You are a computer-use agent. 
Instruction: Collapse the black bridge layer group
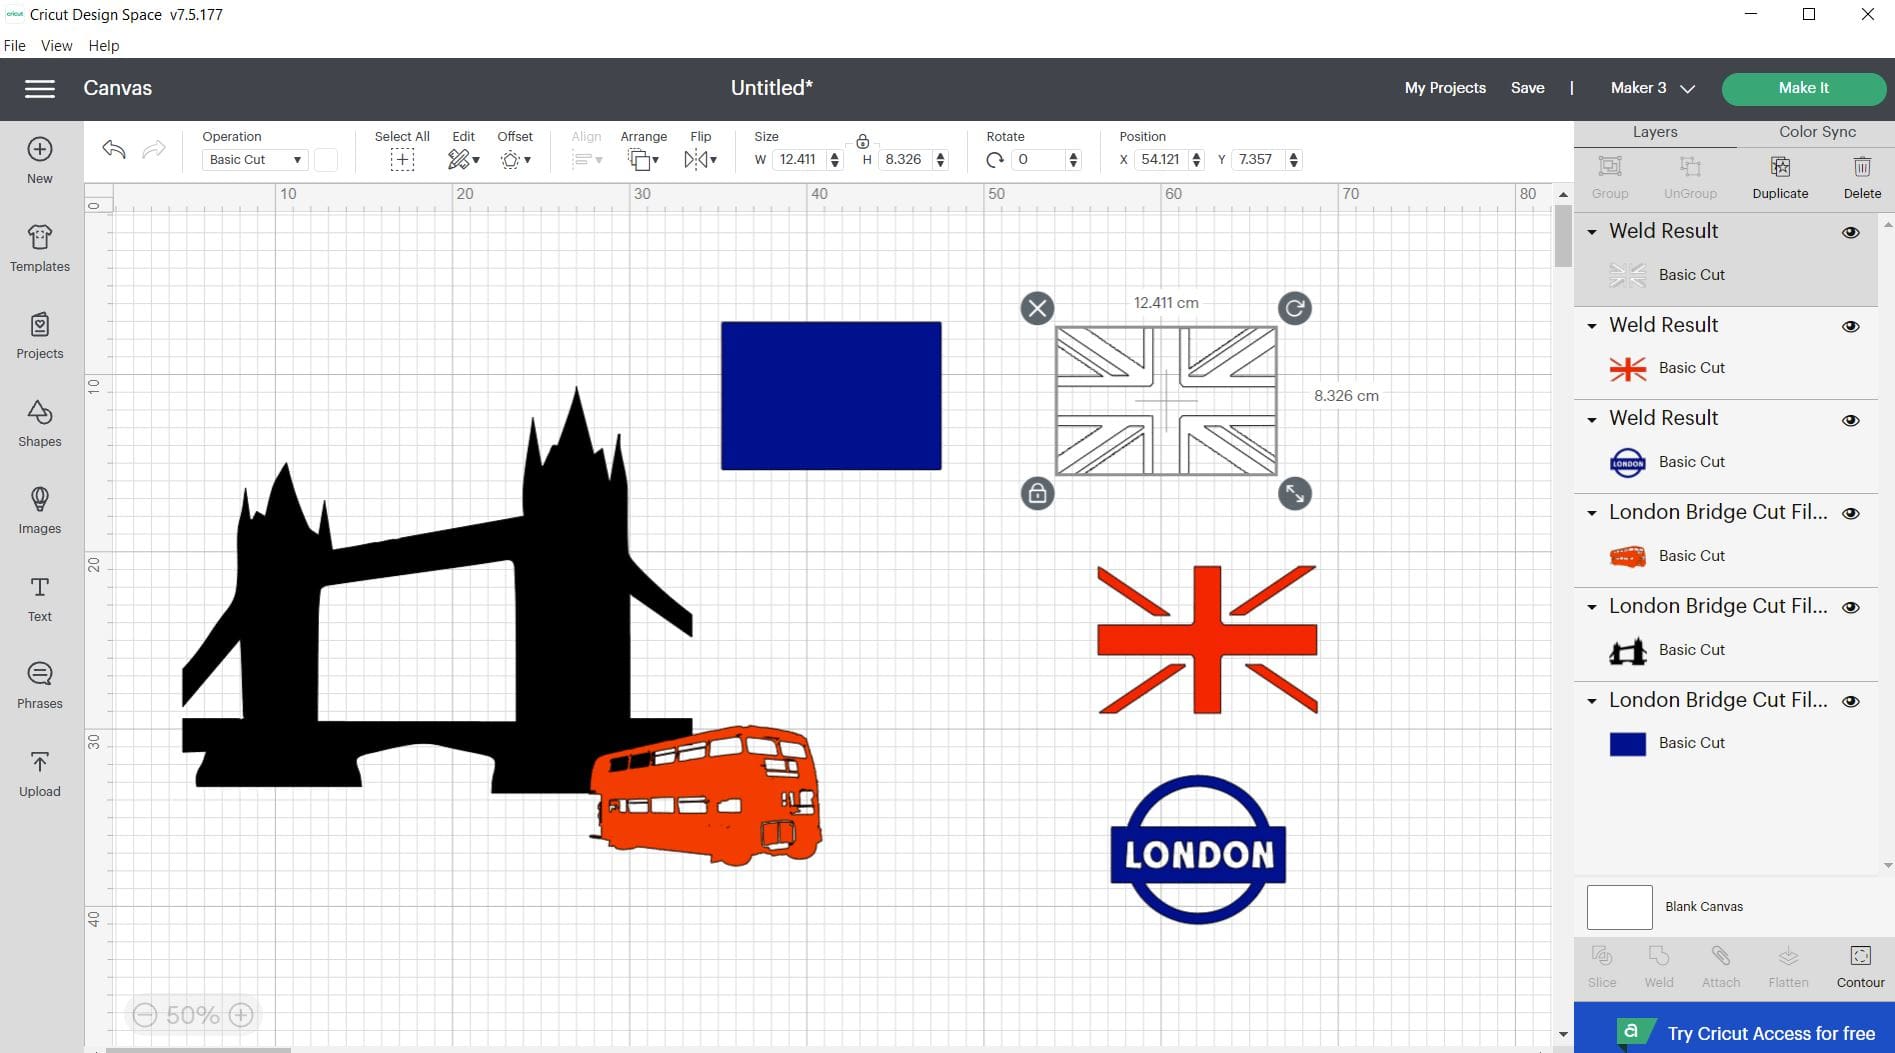click(x=1592, y=607)
